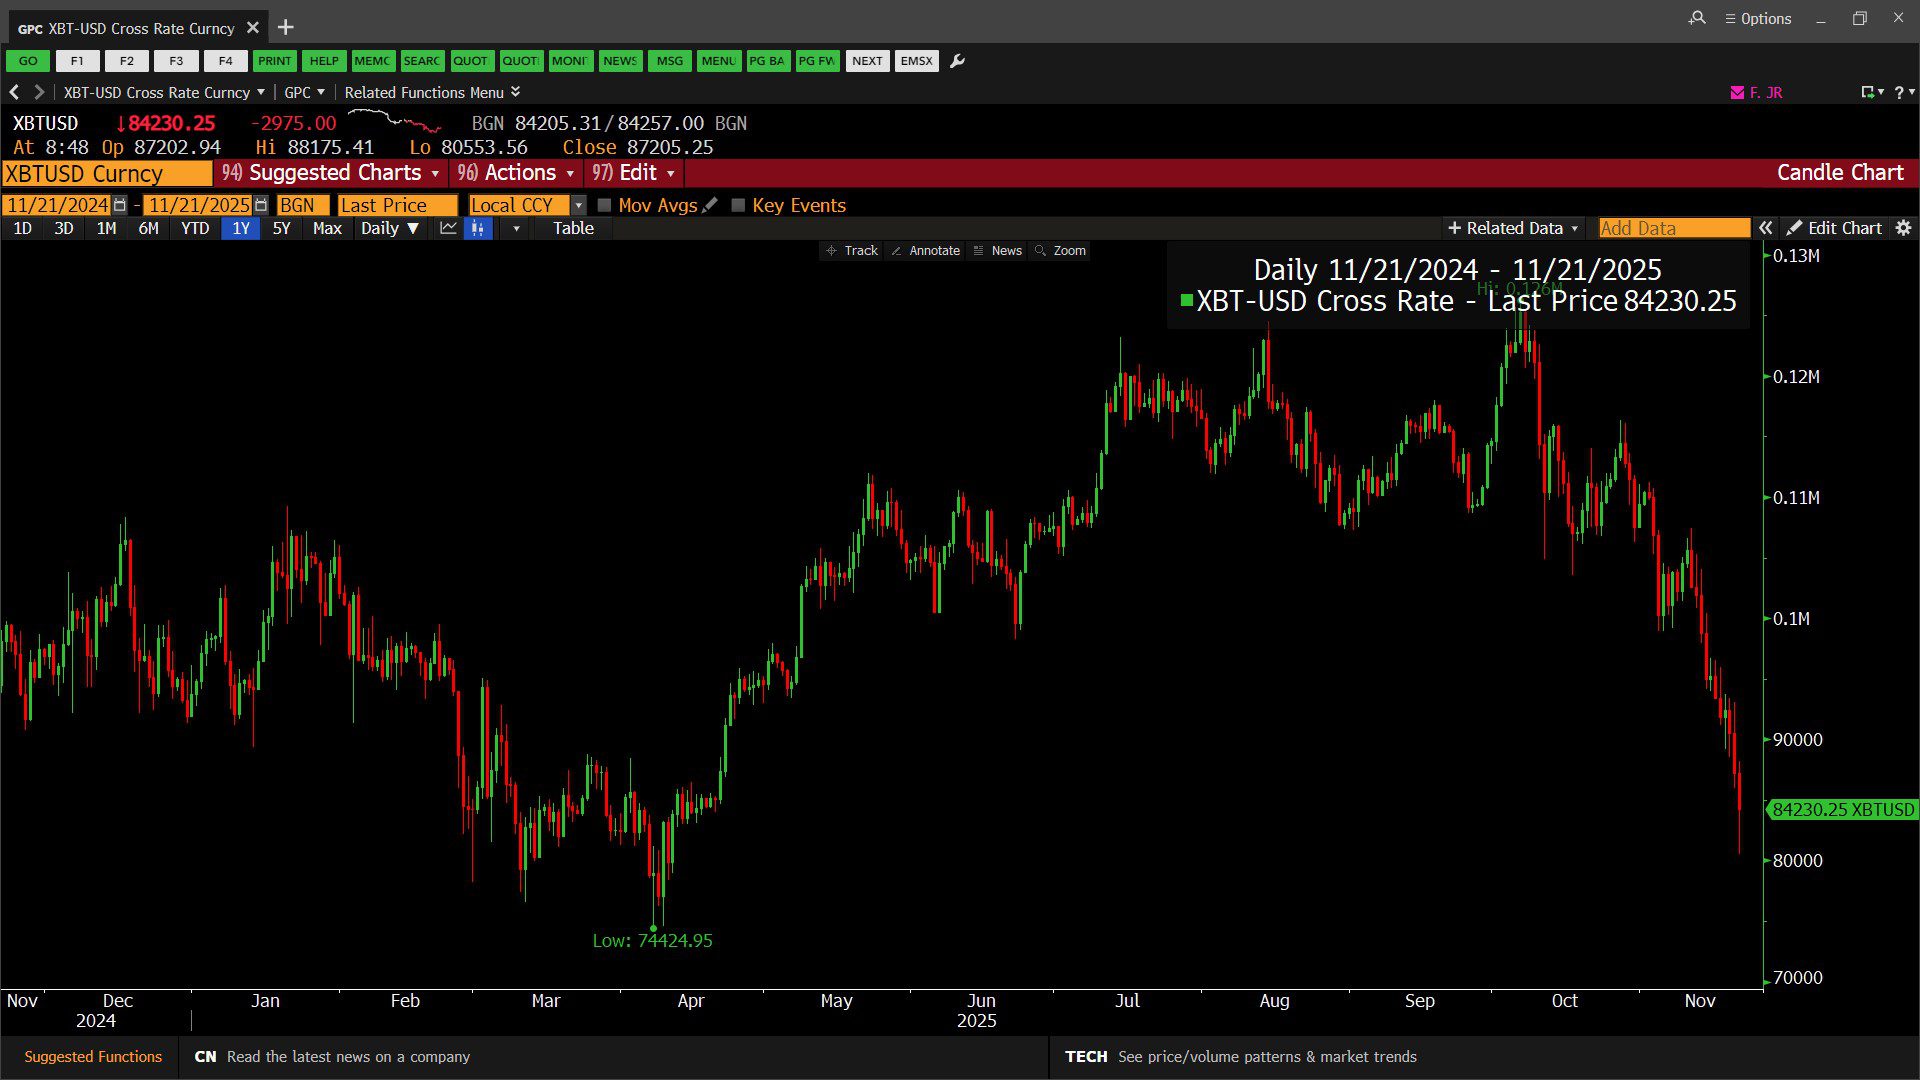Click the Mov Avgs pencil icon

pyautogui.click(x=710, y=205)
